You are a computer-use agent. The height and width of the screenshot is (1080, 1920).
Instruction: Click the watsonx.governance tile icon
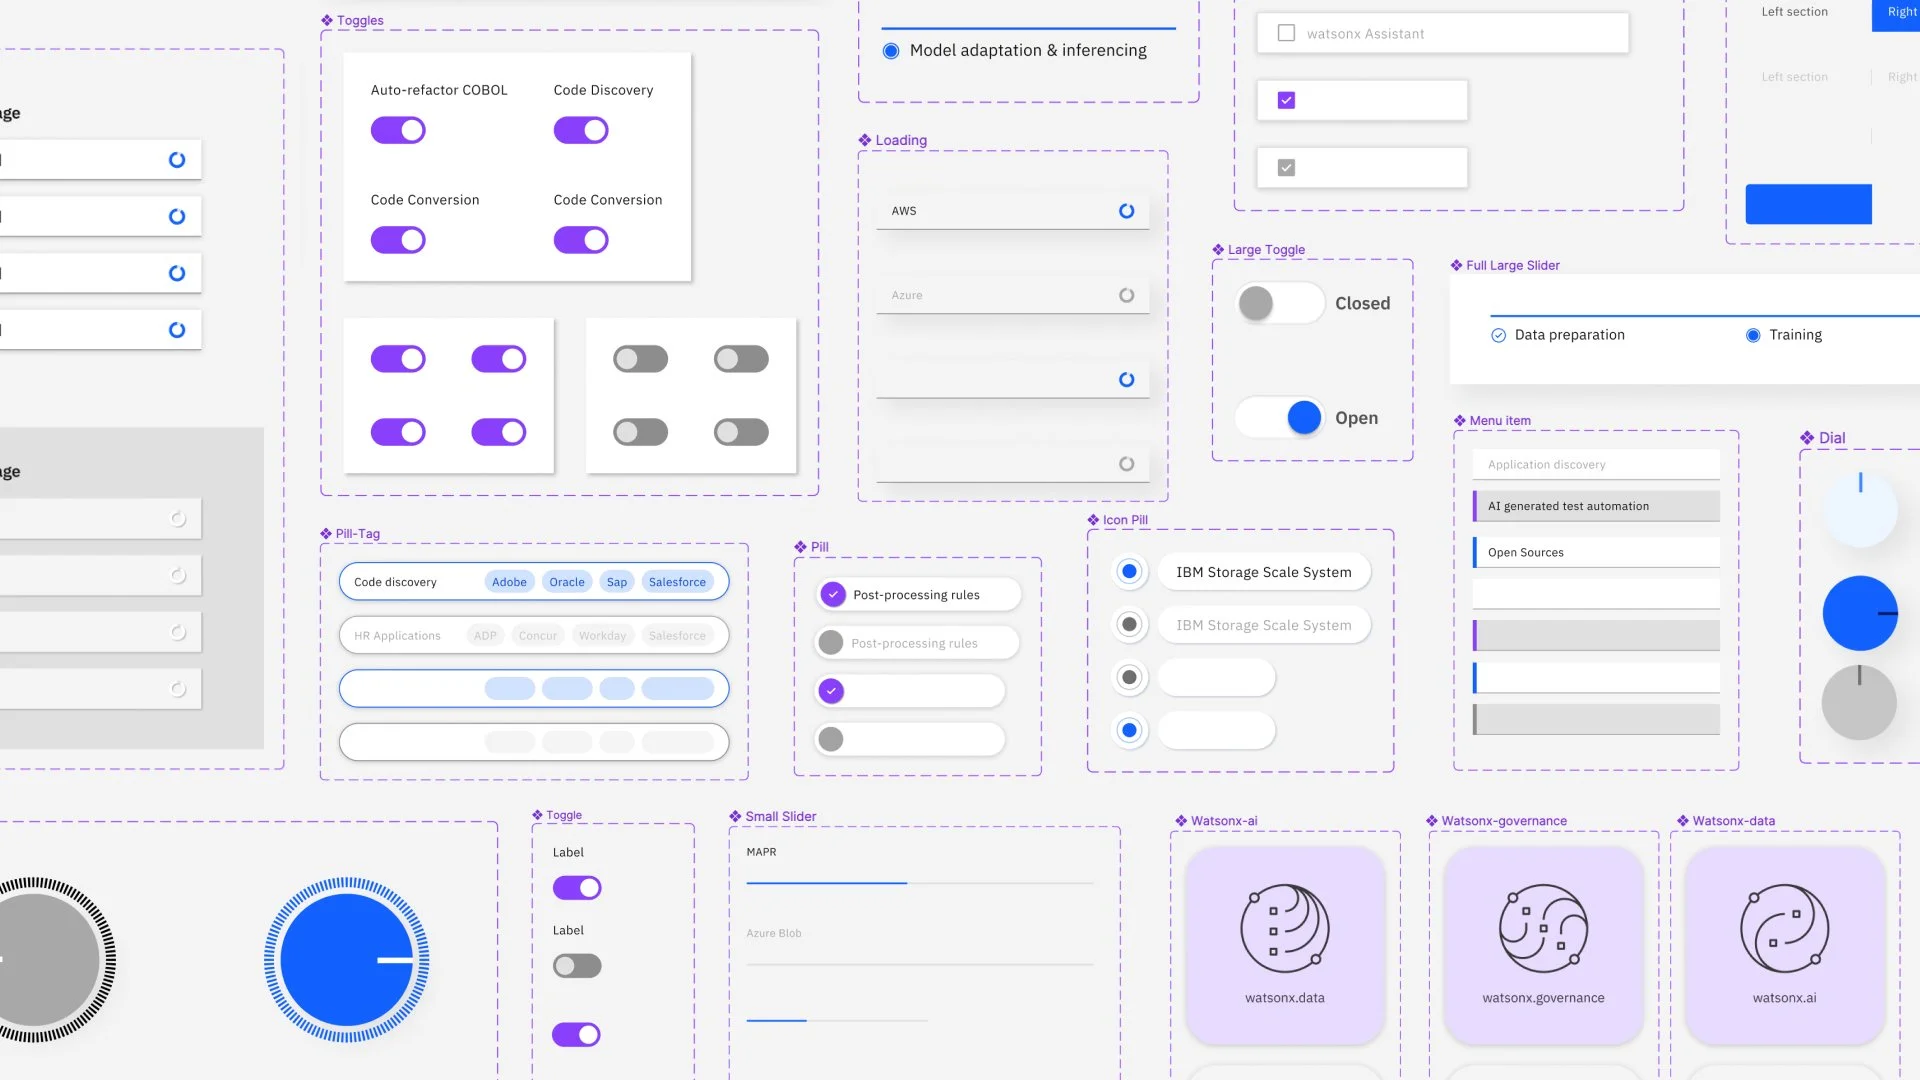click(x=1543, y=928)
